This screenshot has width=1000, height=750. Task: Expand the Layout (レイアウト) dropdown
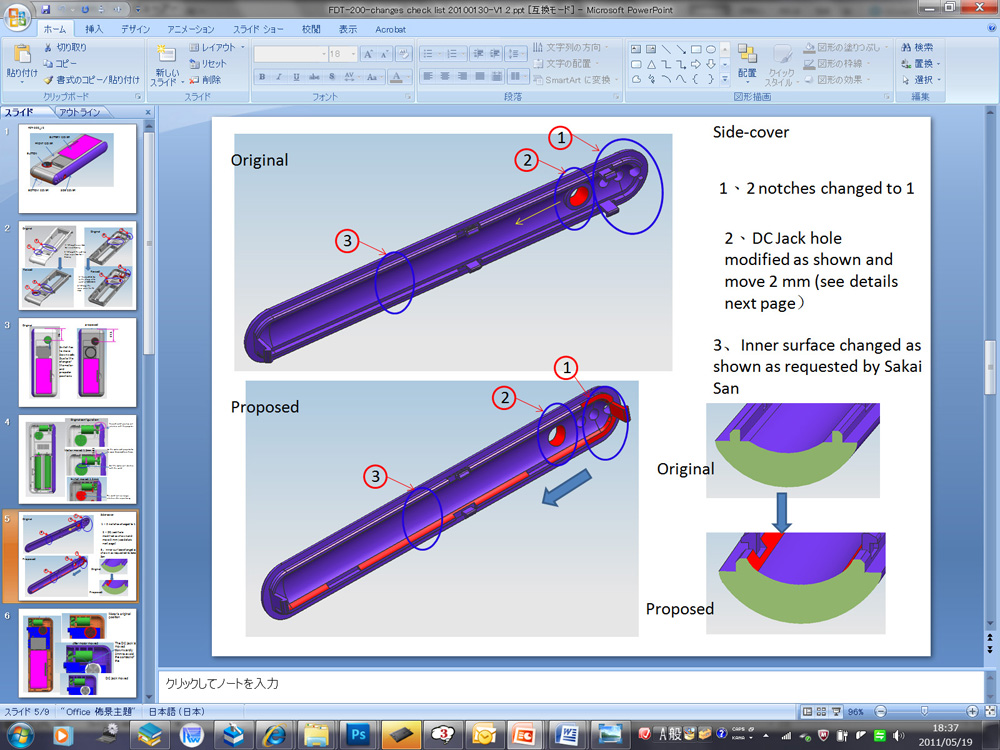click(x=242, y=47)
